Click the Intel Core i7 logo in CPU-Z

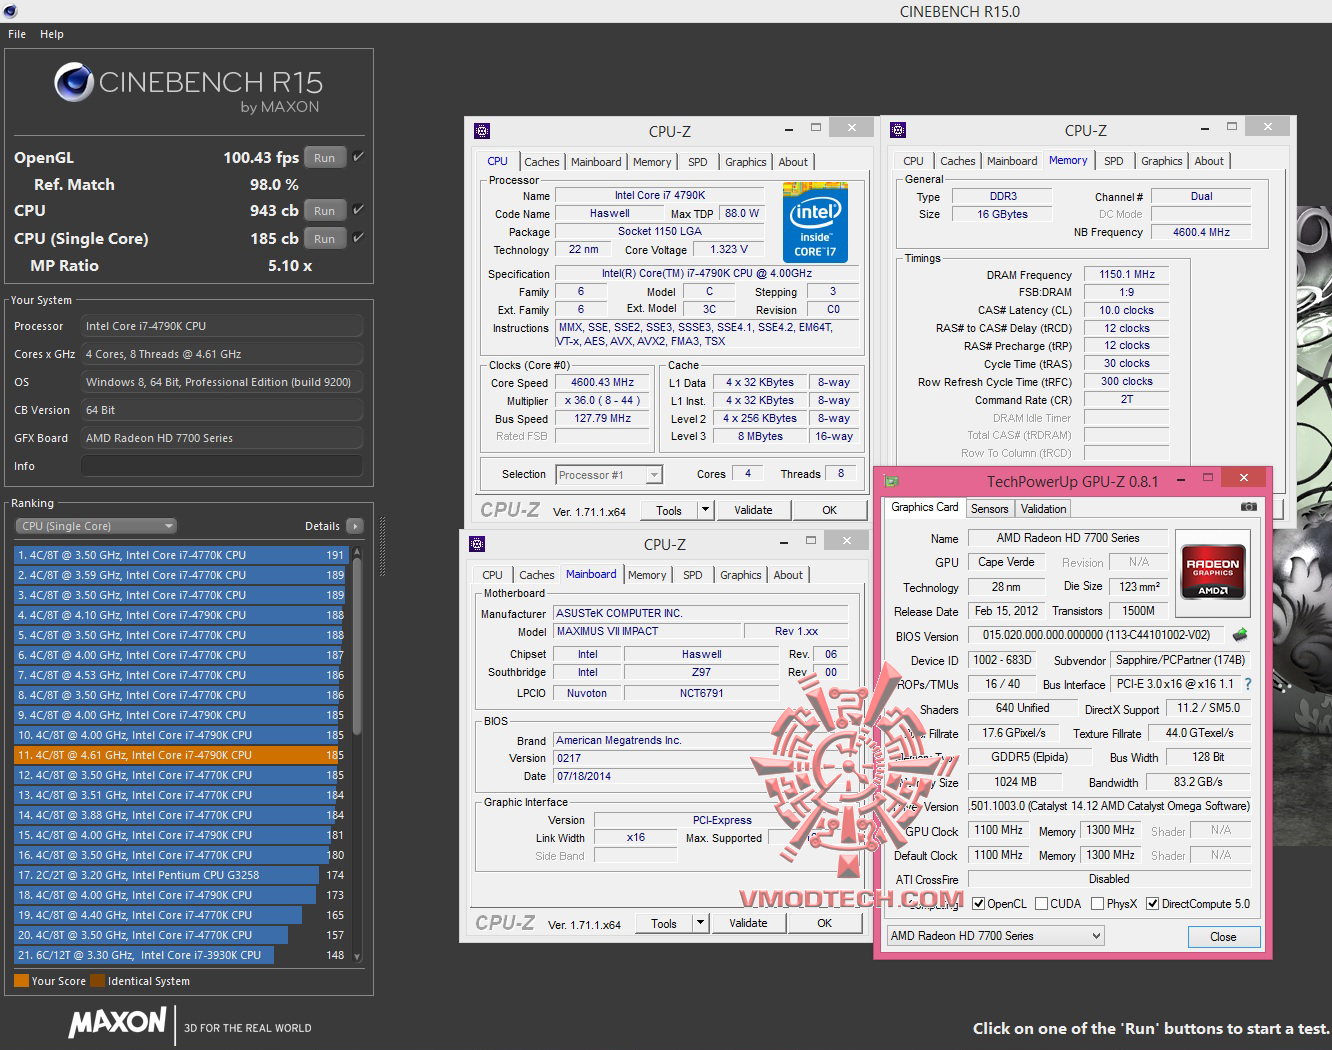(x=815, y=222)
